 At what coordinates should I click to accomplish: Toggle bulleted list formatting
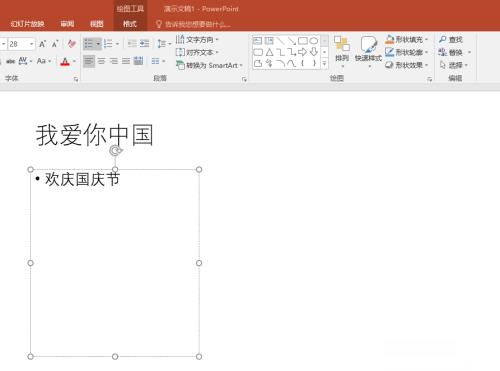point(88,44)
